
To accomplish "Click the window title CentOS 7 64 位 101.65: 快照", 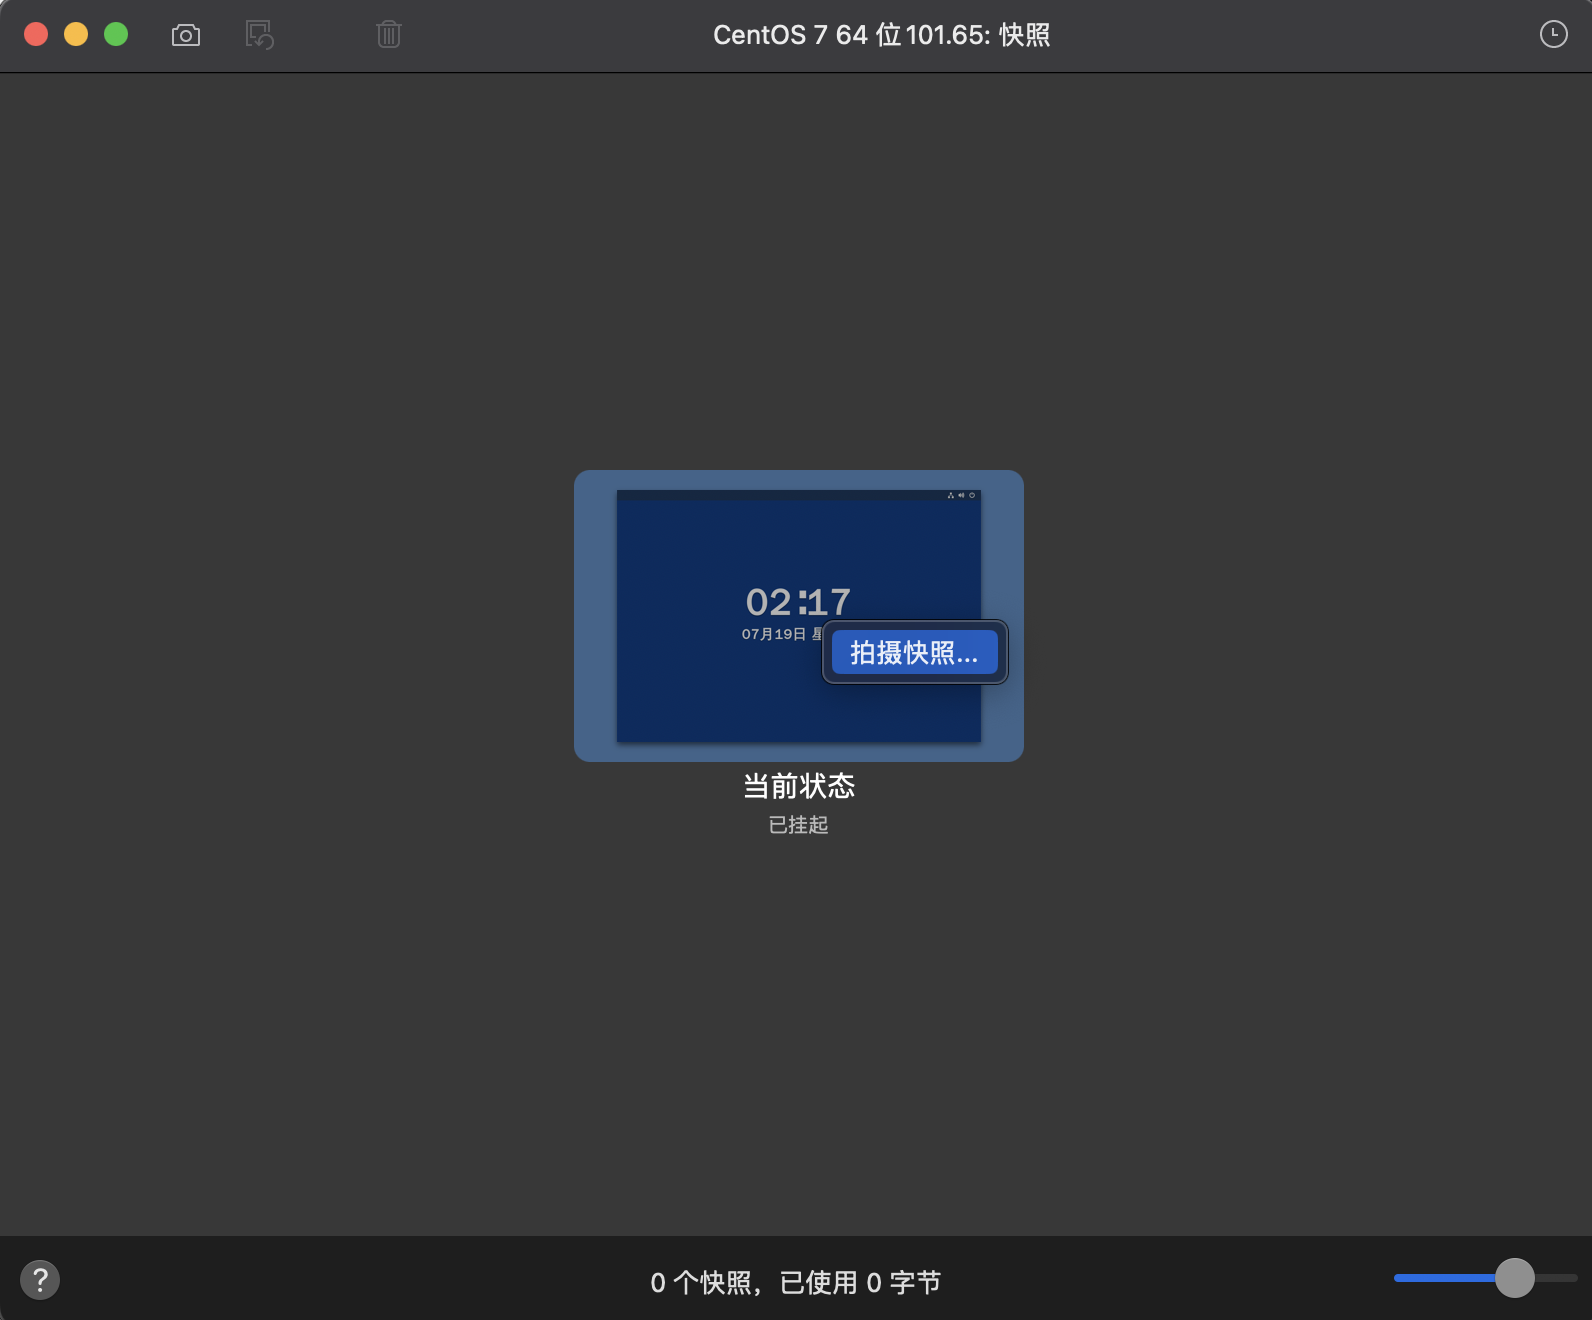I will 881,35.
